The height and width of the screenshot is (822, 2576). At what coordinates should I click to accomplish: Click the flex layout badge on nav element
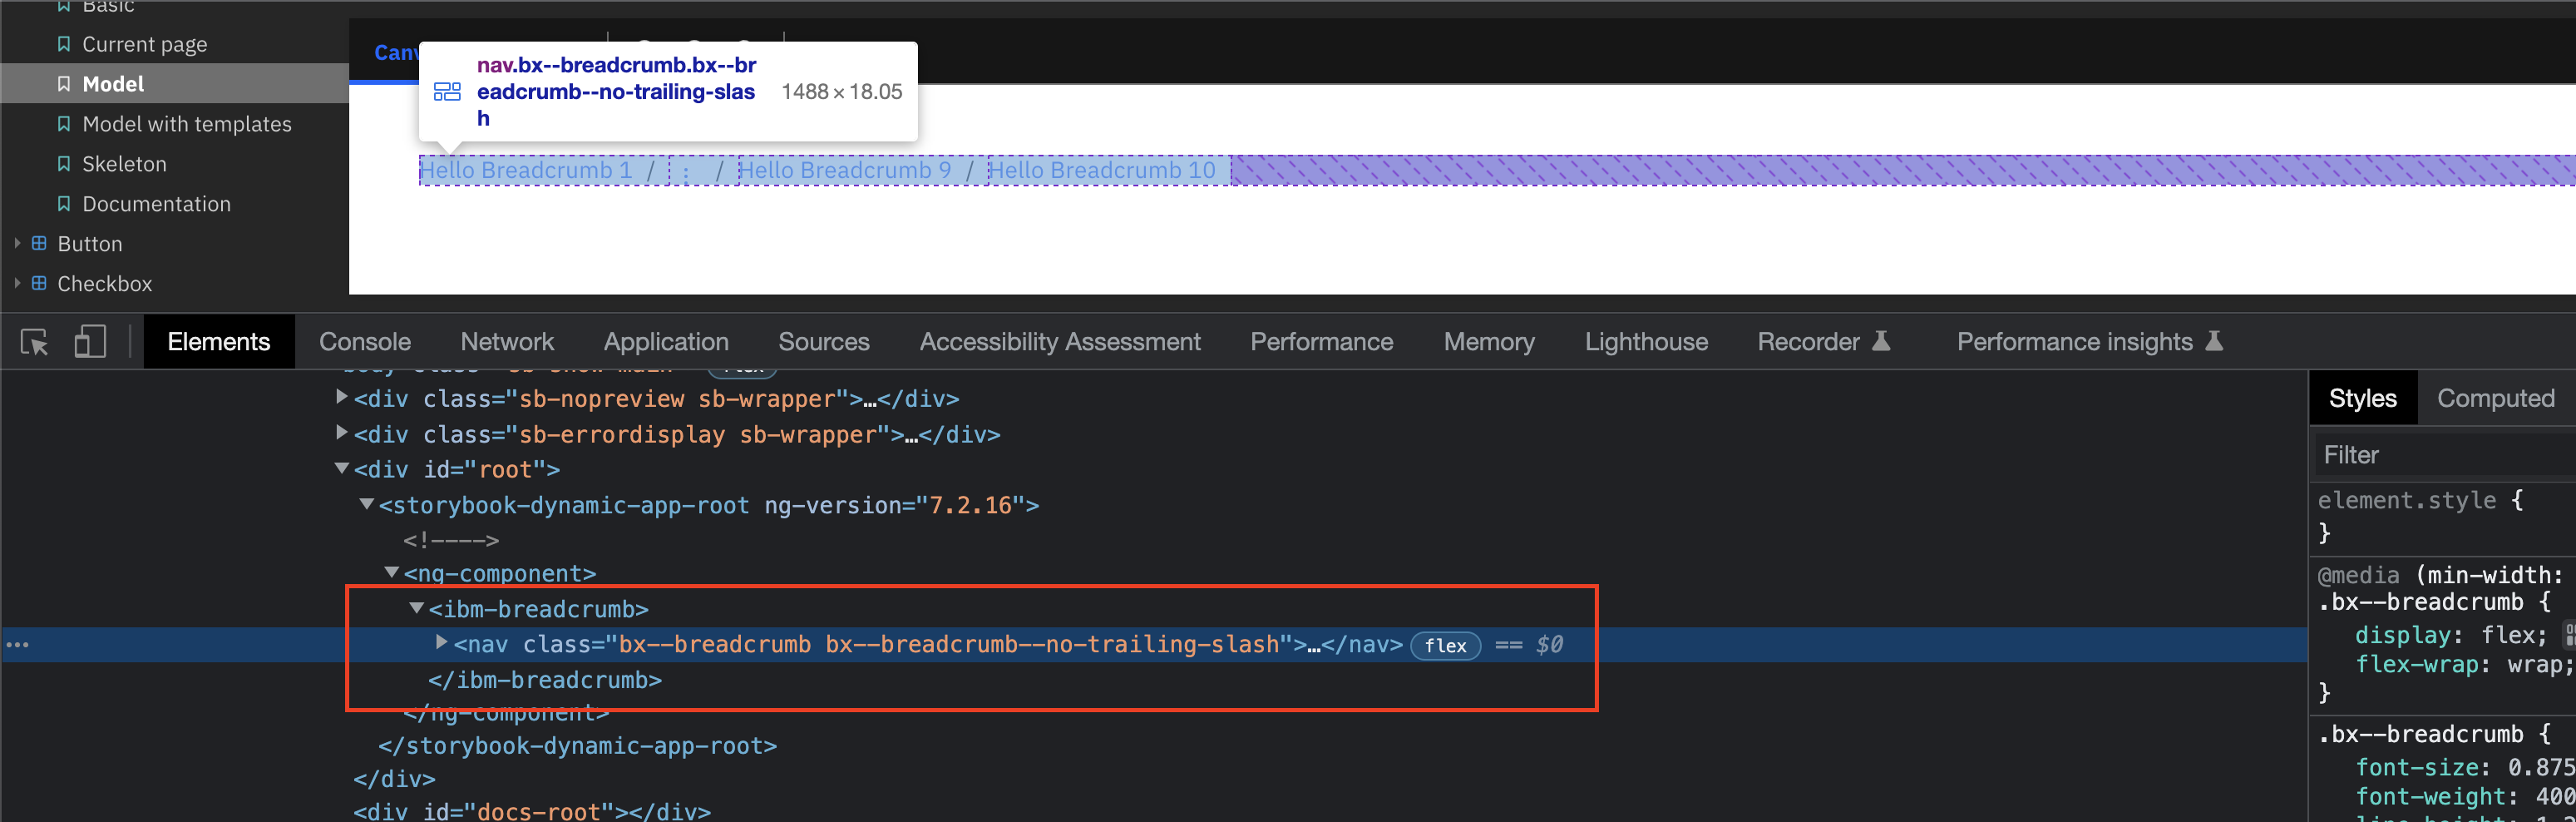pos(1445,646)
